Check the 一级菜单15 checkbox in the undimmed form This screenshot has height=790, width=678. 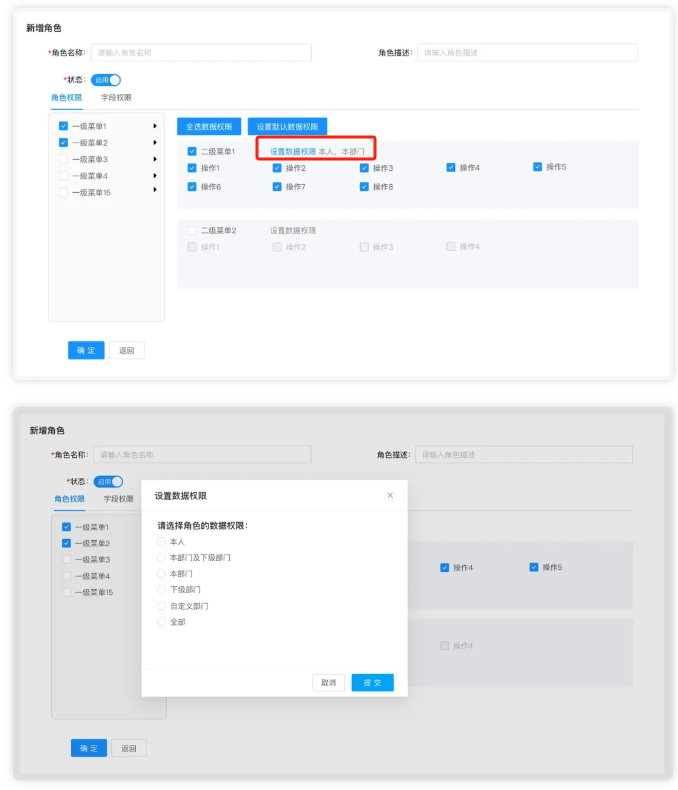tap(63, 192)
